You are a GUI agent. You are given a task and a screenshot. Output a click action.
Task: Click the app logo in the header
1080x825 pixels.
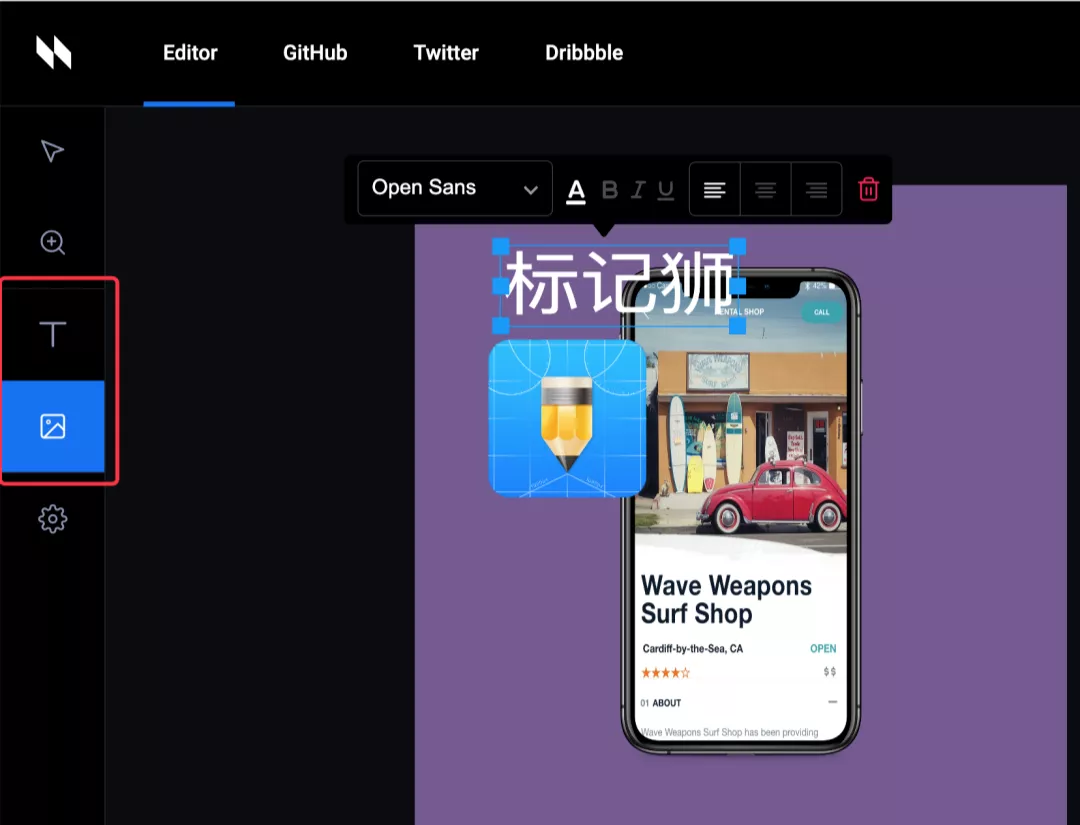tap(54, 53)
